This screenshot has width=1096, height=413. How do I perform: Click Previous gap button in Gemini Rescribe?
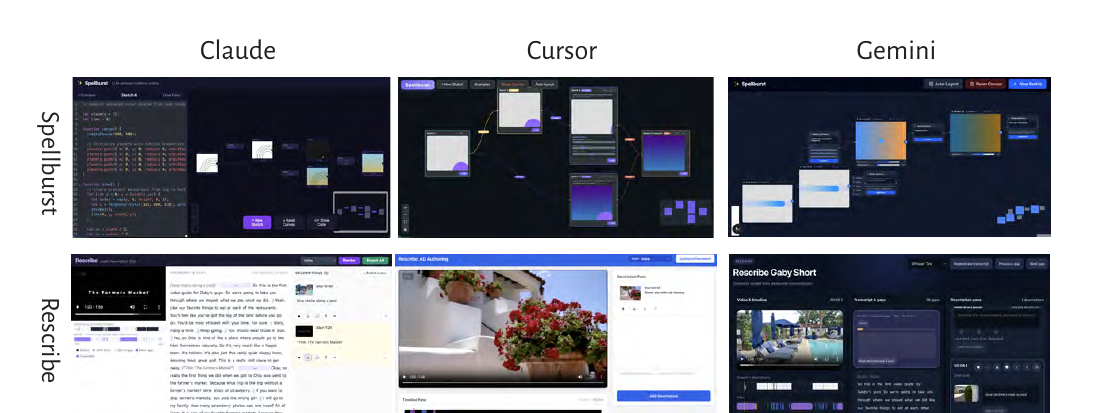pos(1009,264)
